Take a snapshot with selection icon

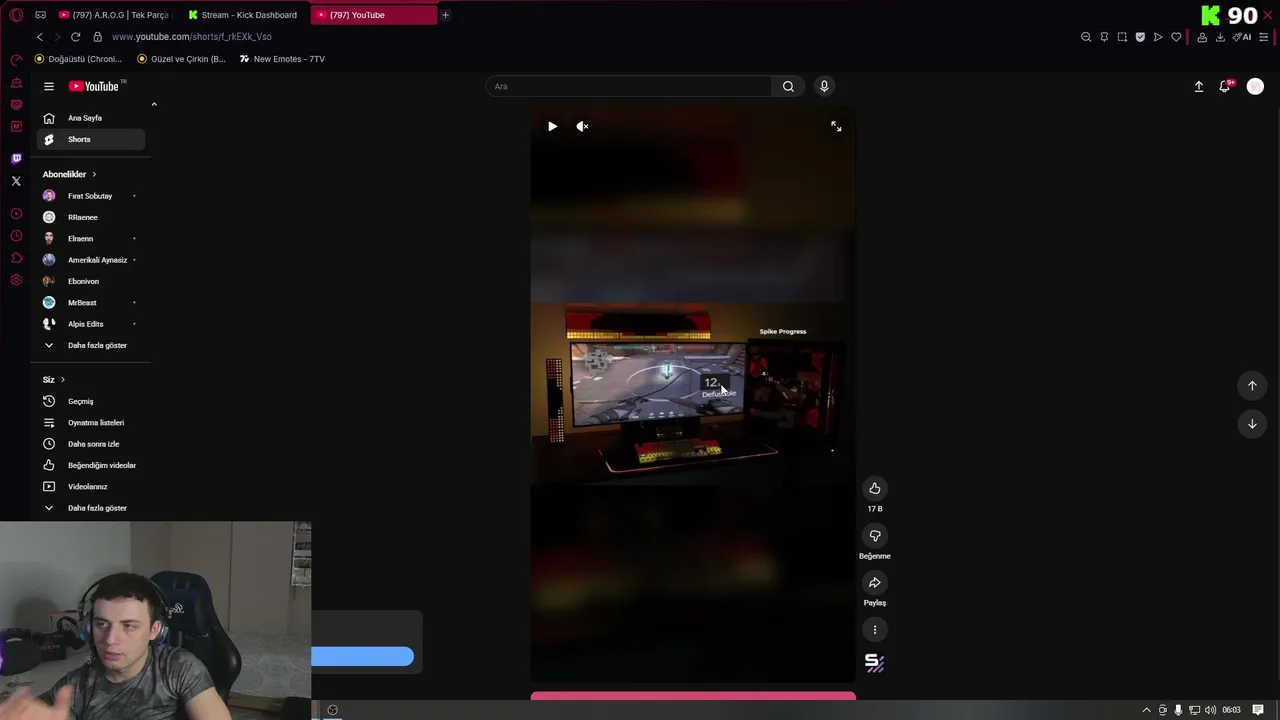(x=1122, y=37)
